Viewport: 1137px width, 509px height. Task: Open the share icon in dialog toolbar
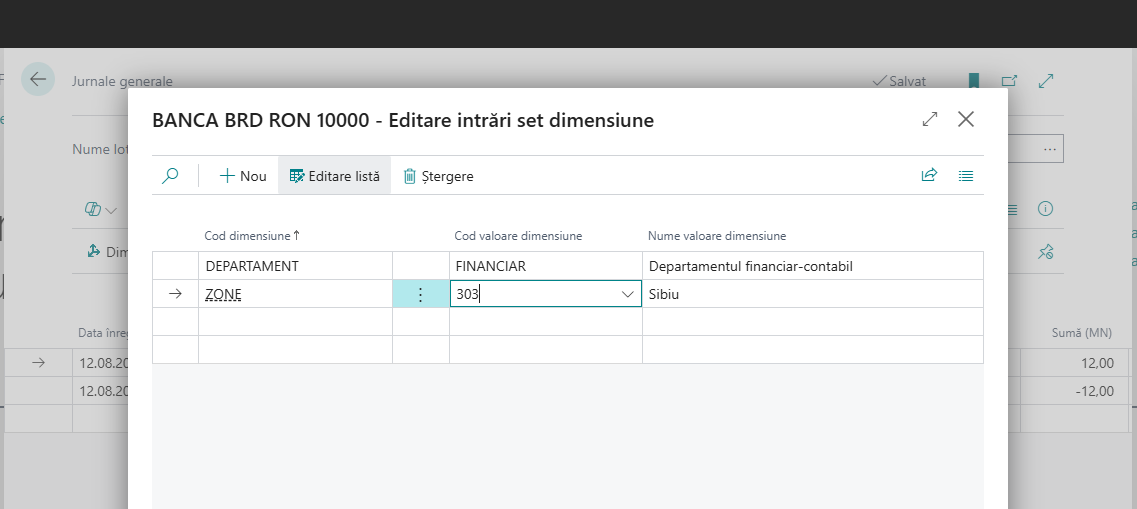(929, 175)
